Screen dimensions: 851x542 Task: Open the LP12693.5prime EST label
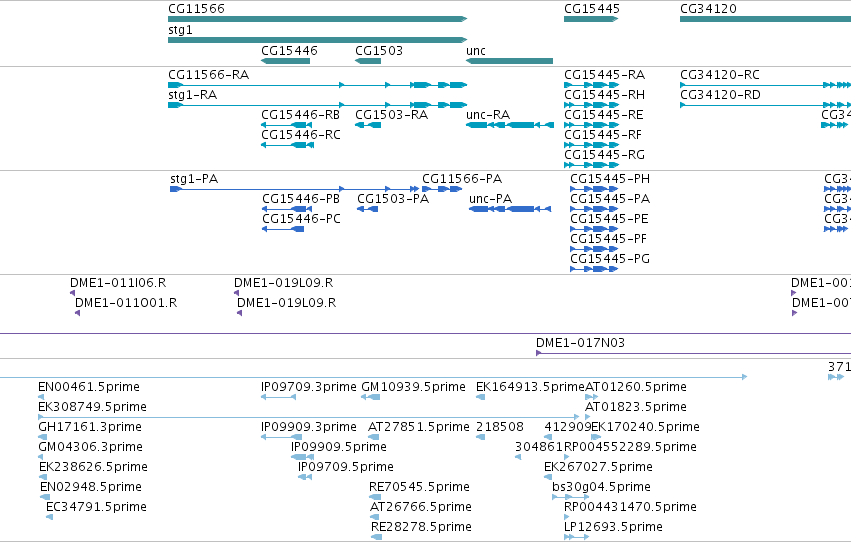pyautogui.click(x=613, y=528)
